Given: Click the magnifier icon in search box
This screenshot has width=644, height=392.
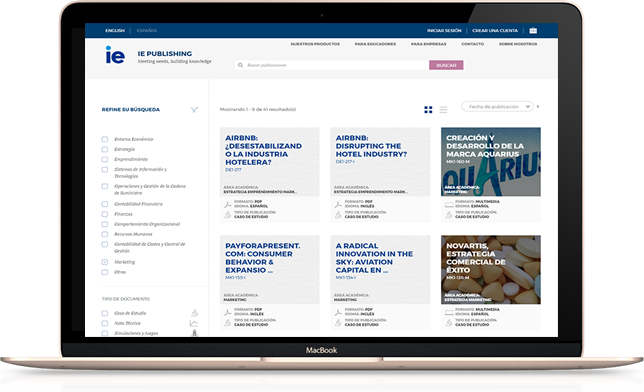Looking at the screenshot, I should click(241, 65).
